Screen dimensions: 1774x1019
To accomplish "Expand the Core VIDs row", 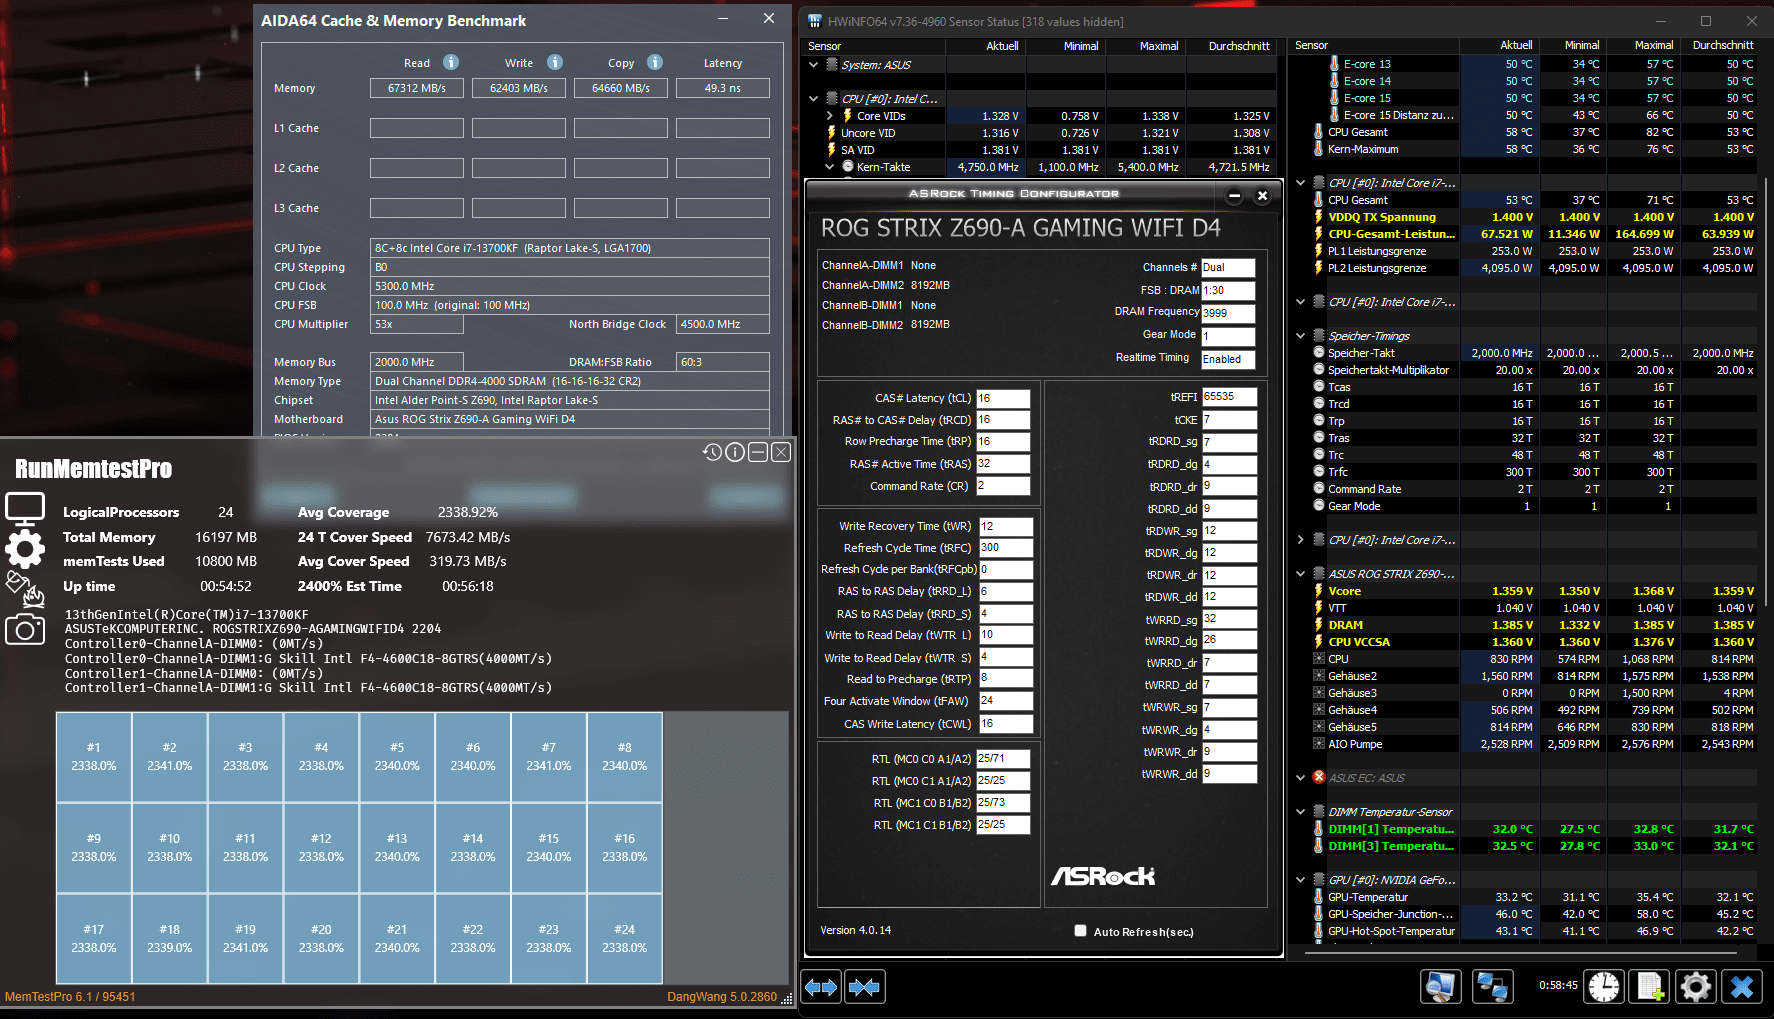I will point(830,116).
